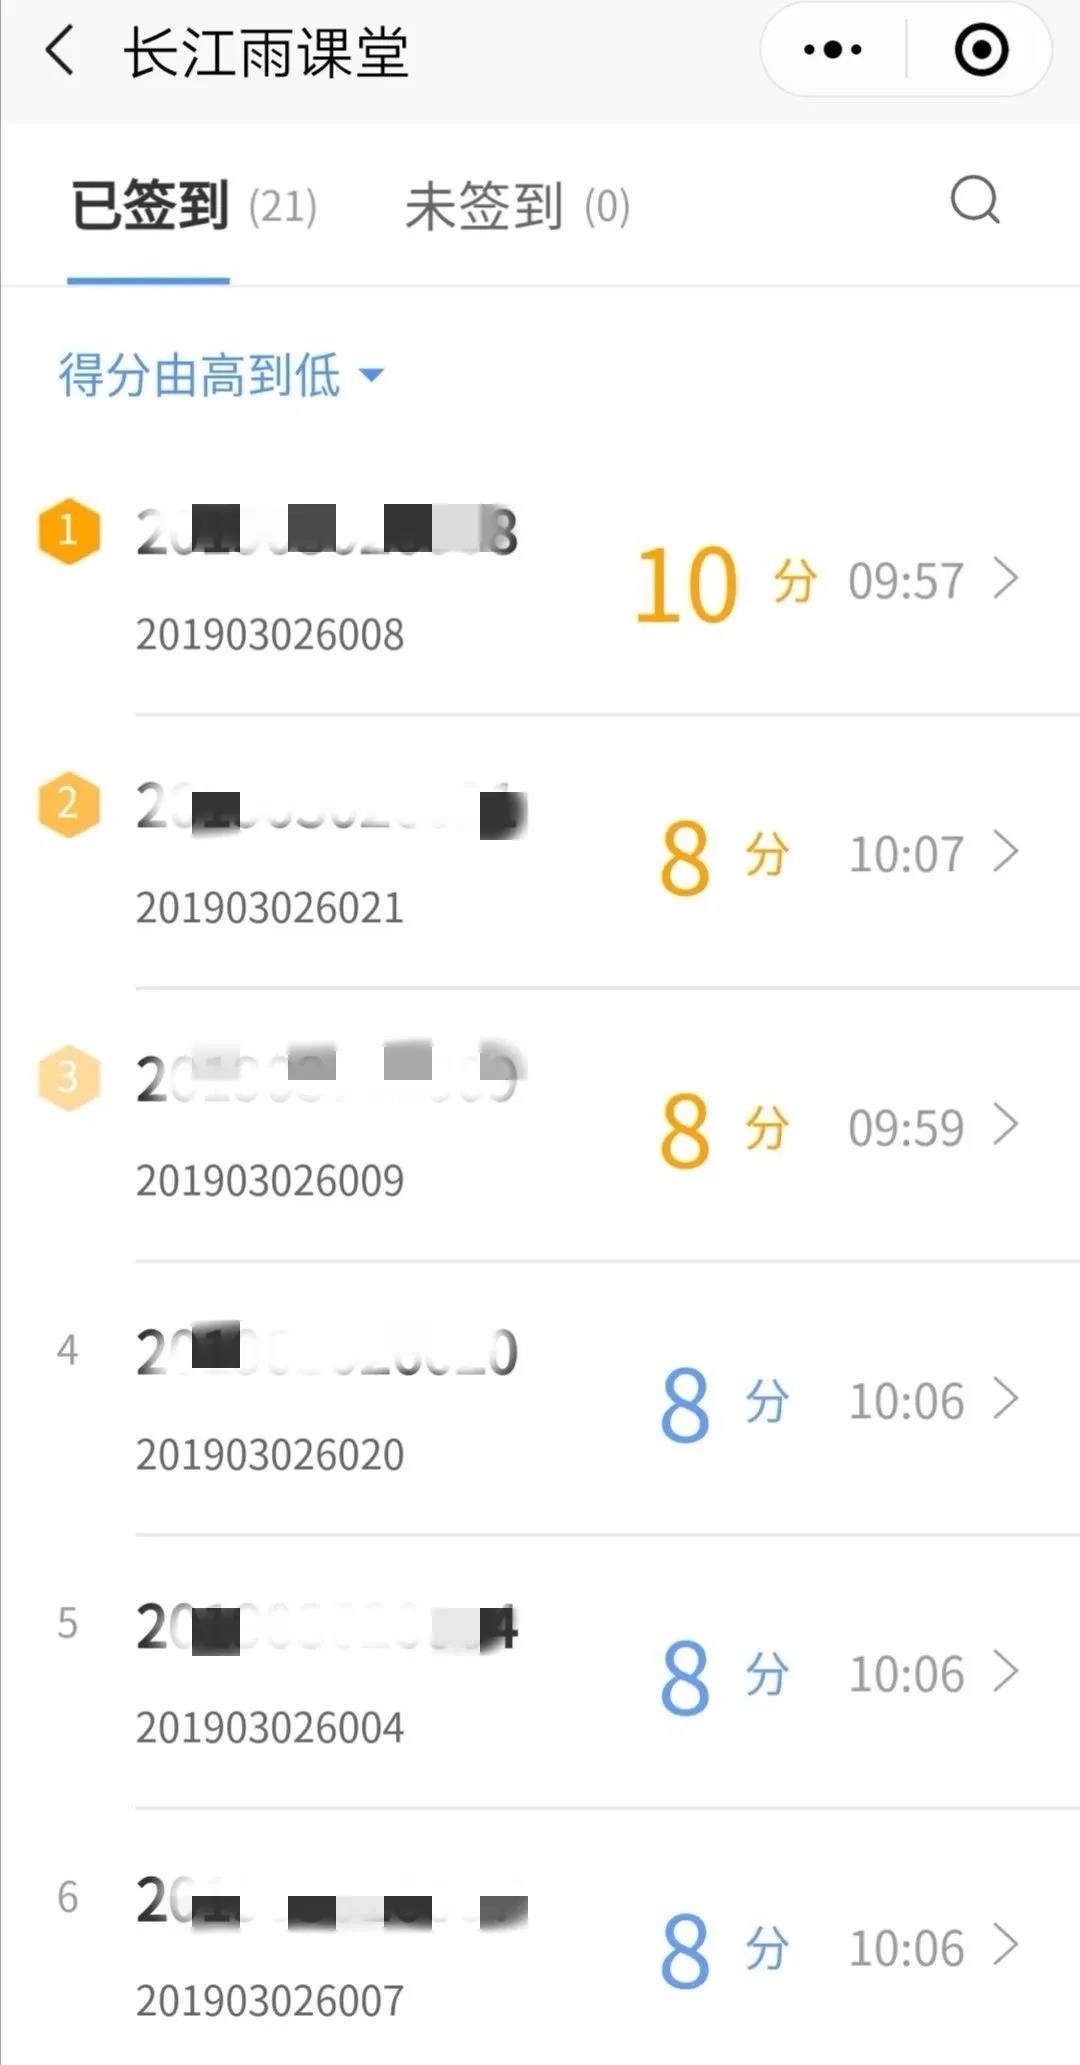
Task: Click the 长江雨课堂 page title
Action: click(266, 52)
